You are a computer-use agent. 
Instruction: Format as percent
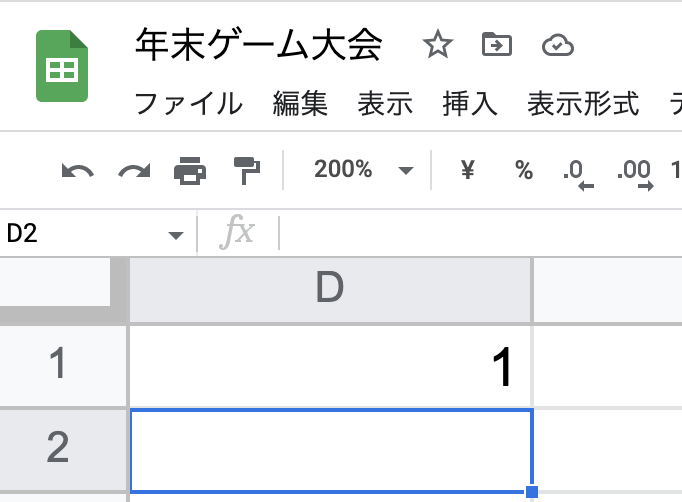pyautogui.click(x=524, y=170)
